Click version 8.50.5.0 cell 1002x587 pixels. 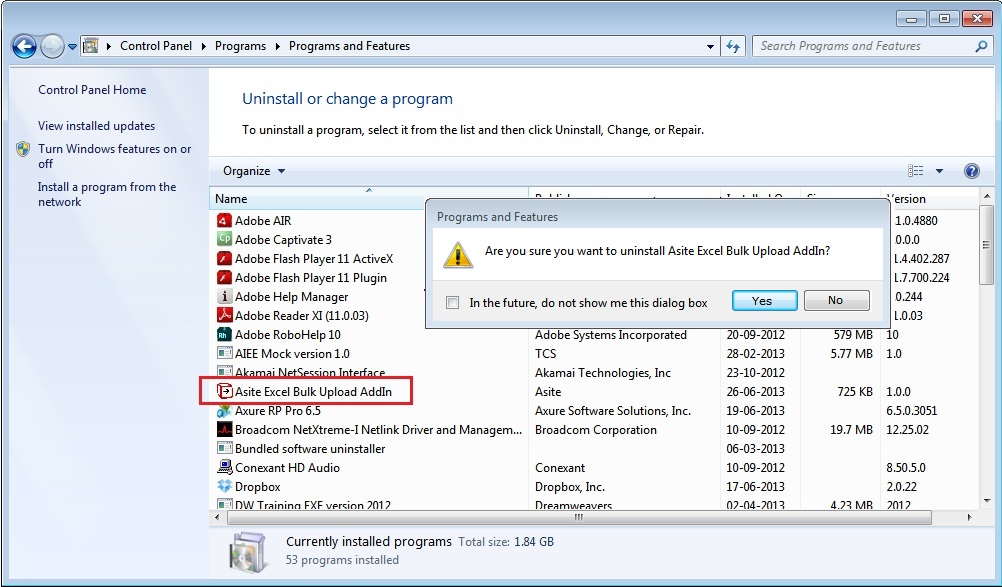(x=907, y=468)
